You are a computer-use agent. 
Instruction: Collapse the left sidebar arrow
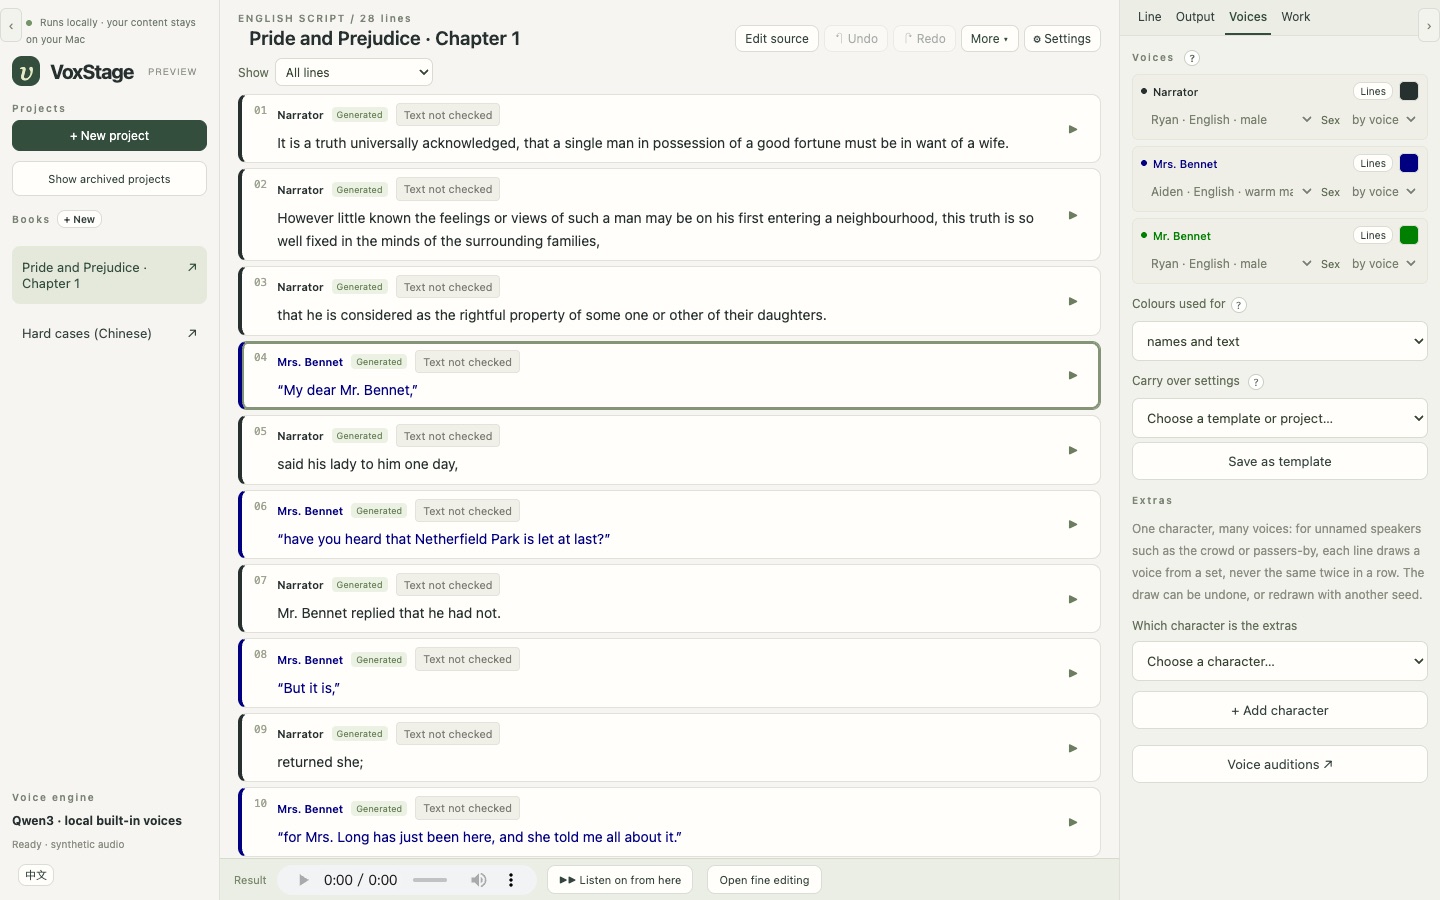pyautogui.click(x=11, y=25)
